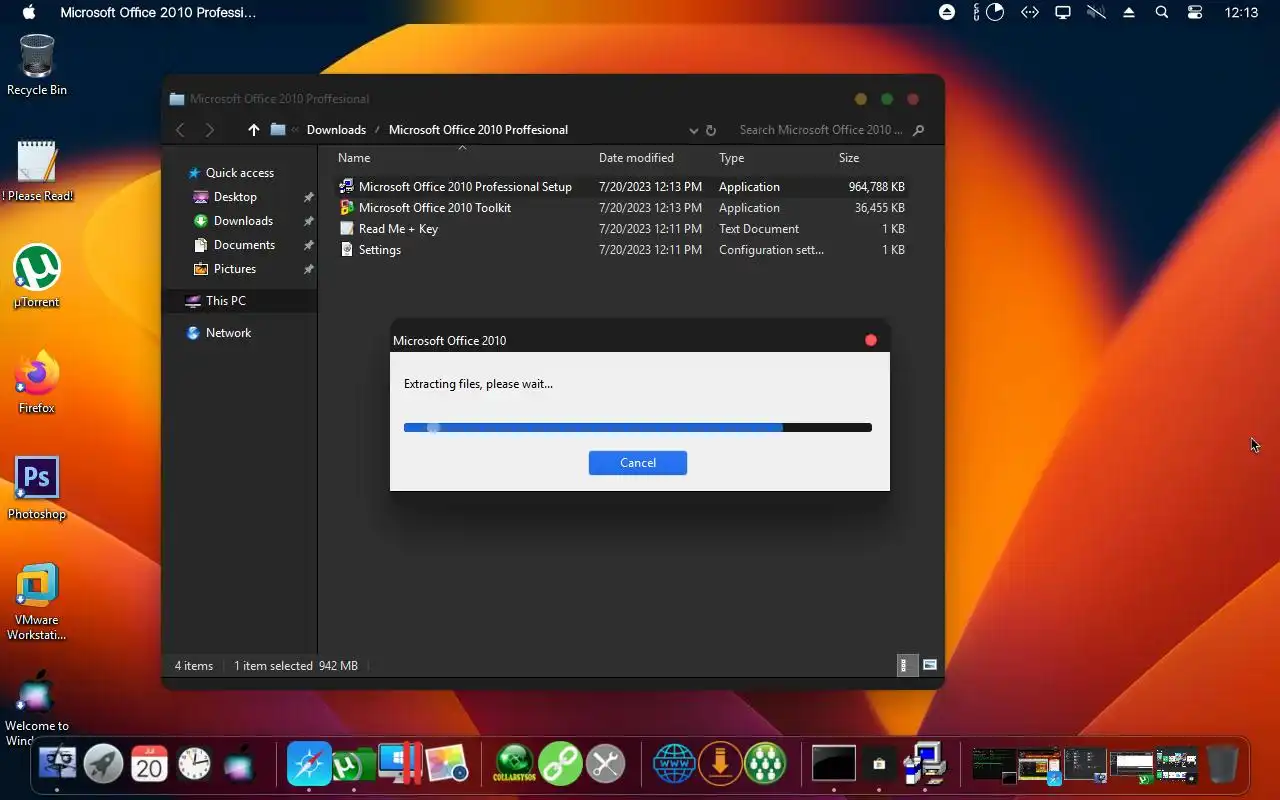
Task: Open the COLLABSYSOS green dock icon
Action: point(515,765)
